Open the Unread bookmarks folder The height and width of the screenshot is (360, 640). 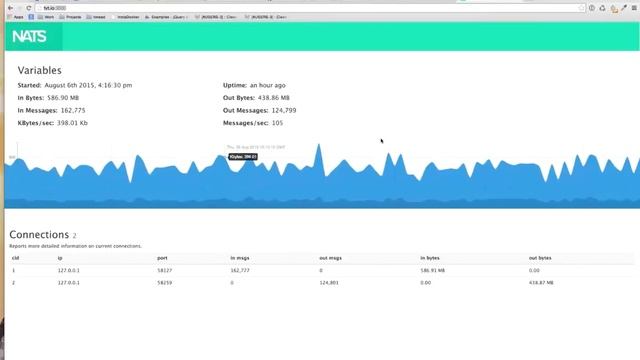(96, 17)
